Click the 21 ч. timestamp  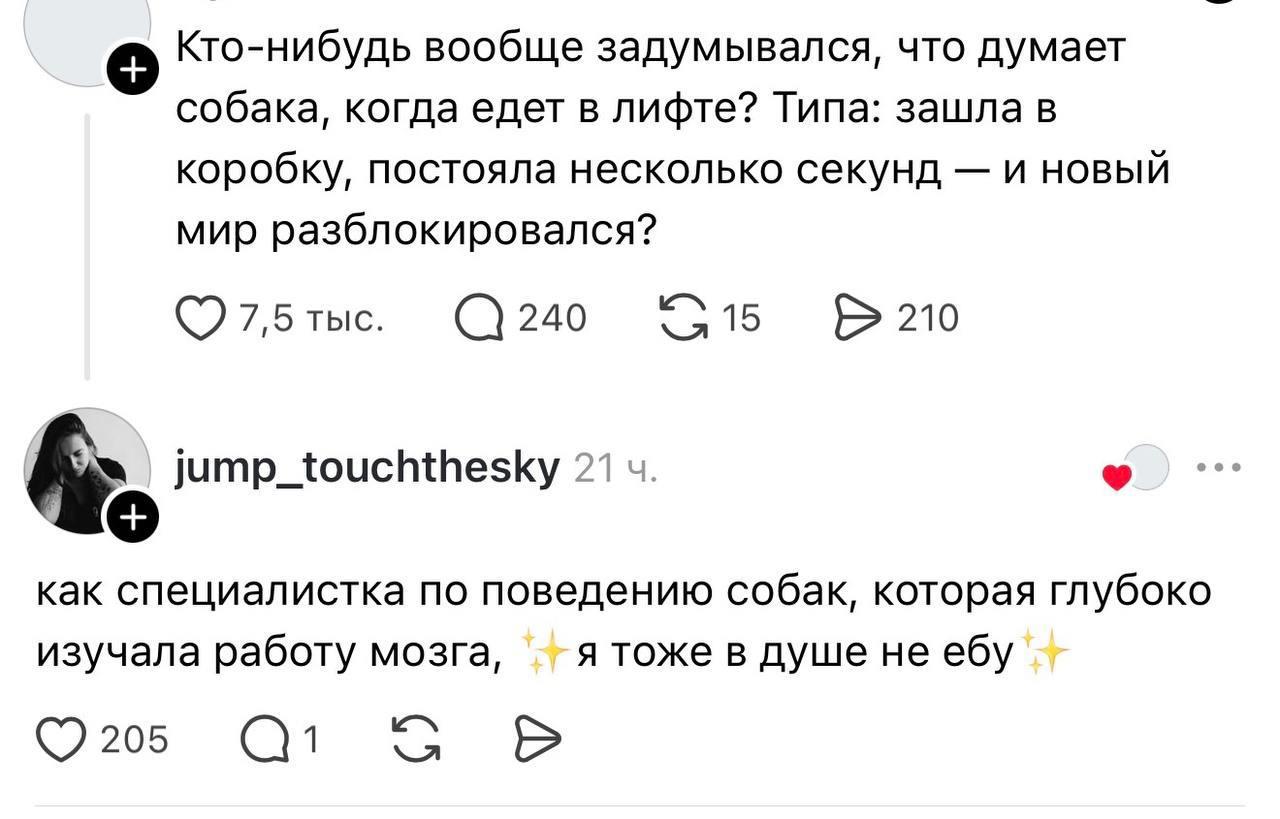(x=615, y=468)
